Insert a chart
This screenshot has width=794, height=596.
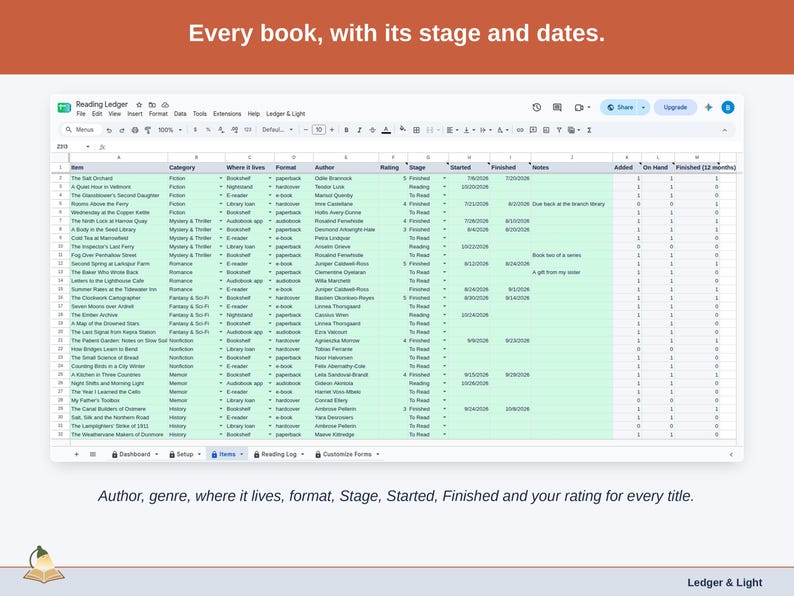coord(546,130)
